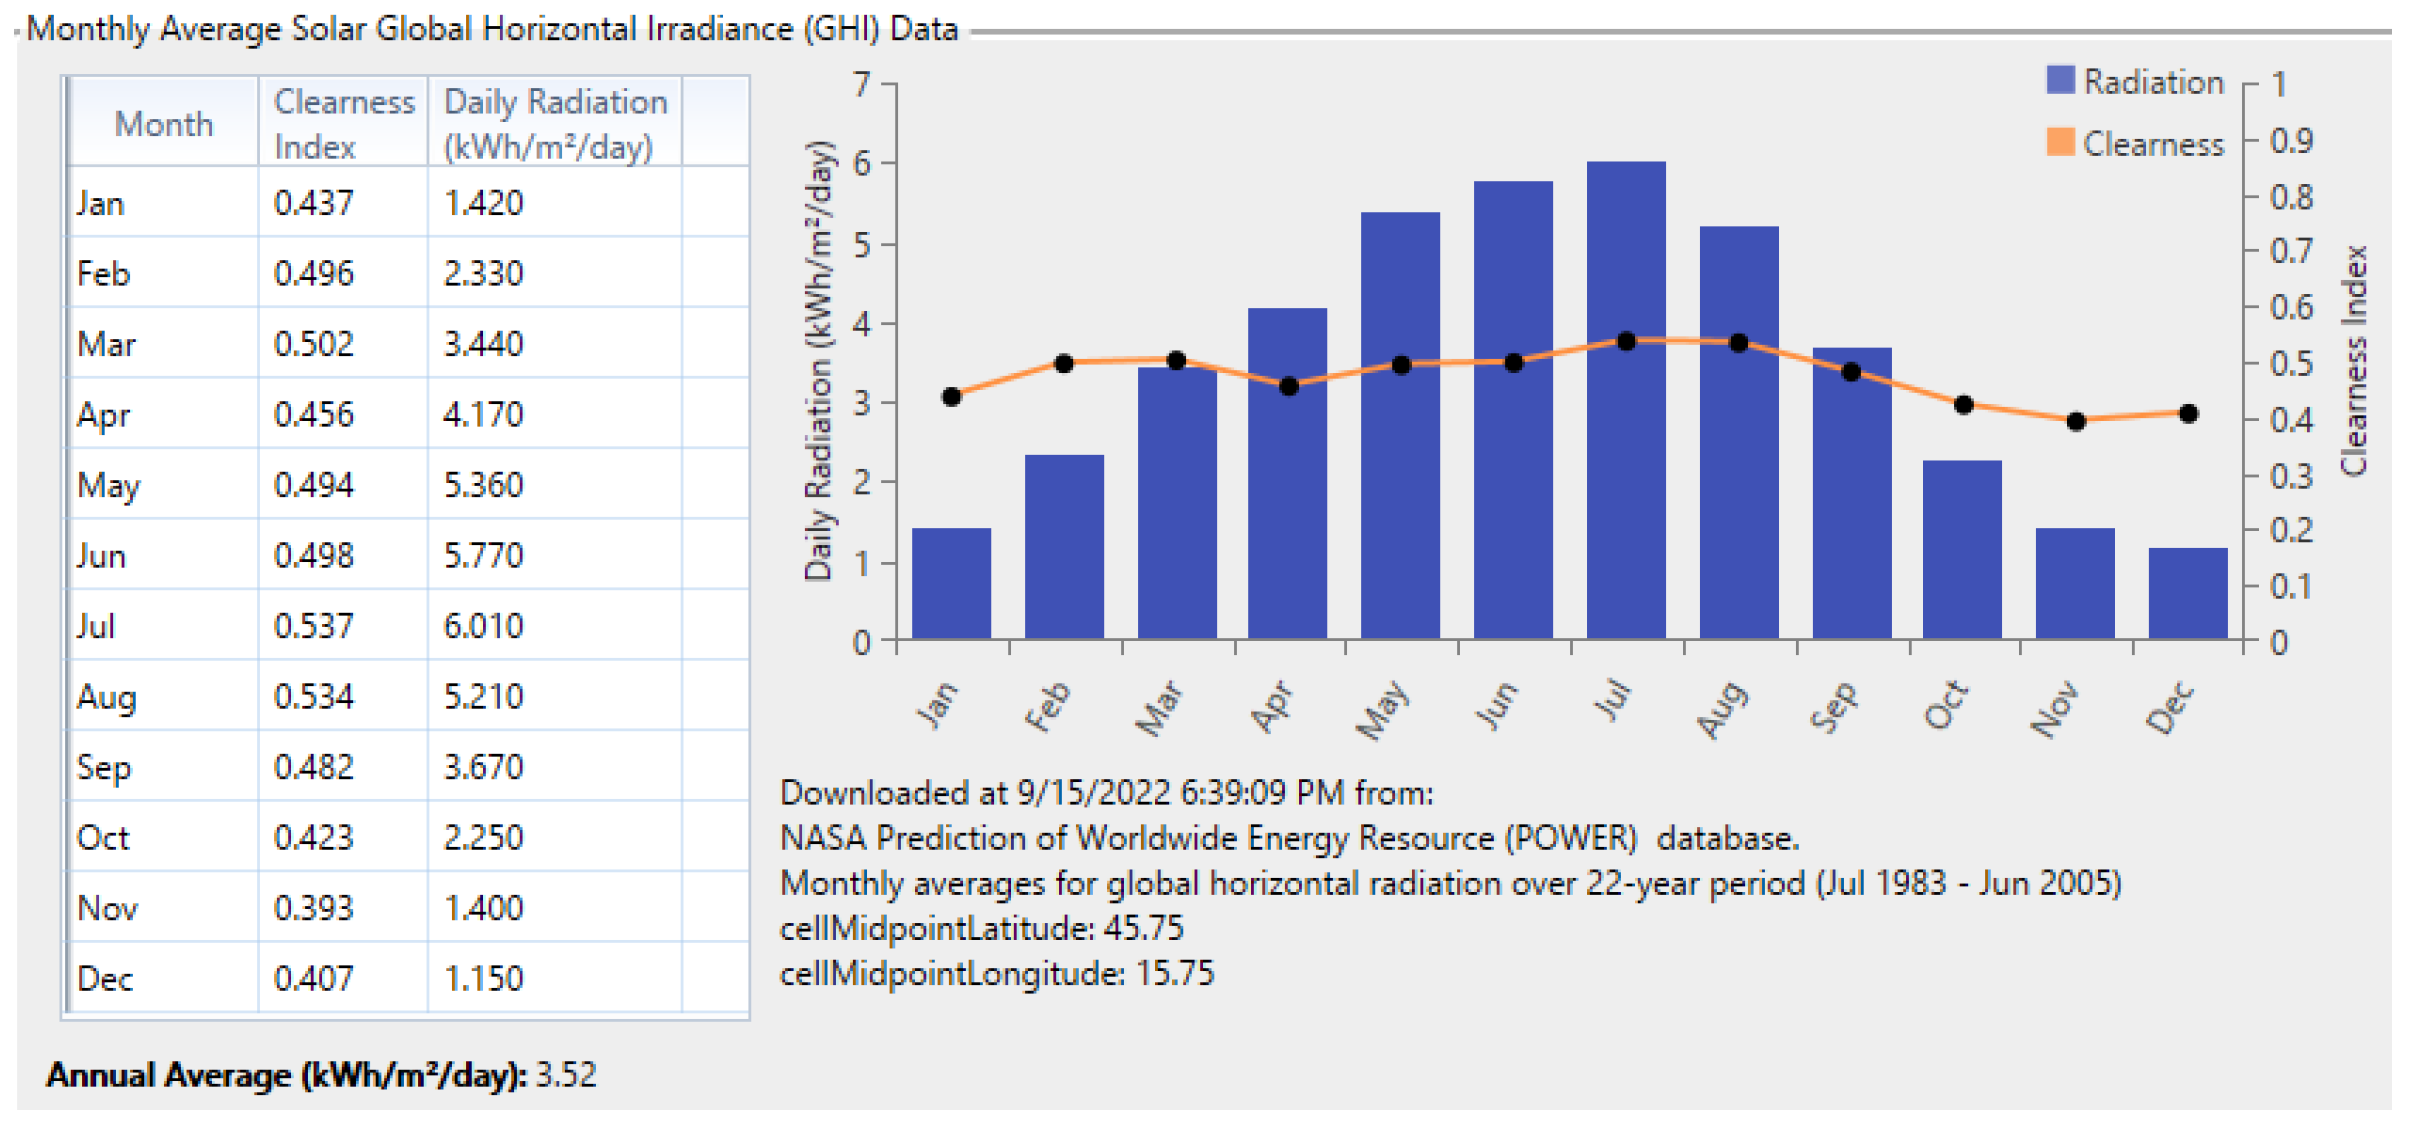
Task: Select the Mar radiation value 3.440
Action: click(483, 344)
